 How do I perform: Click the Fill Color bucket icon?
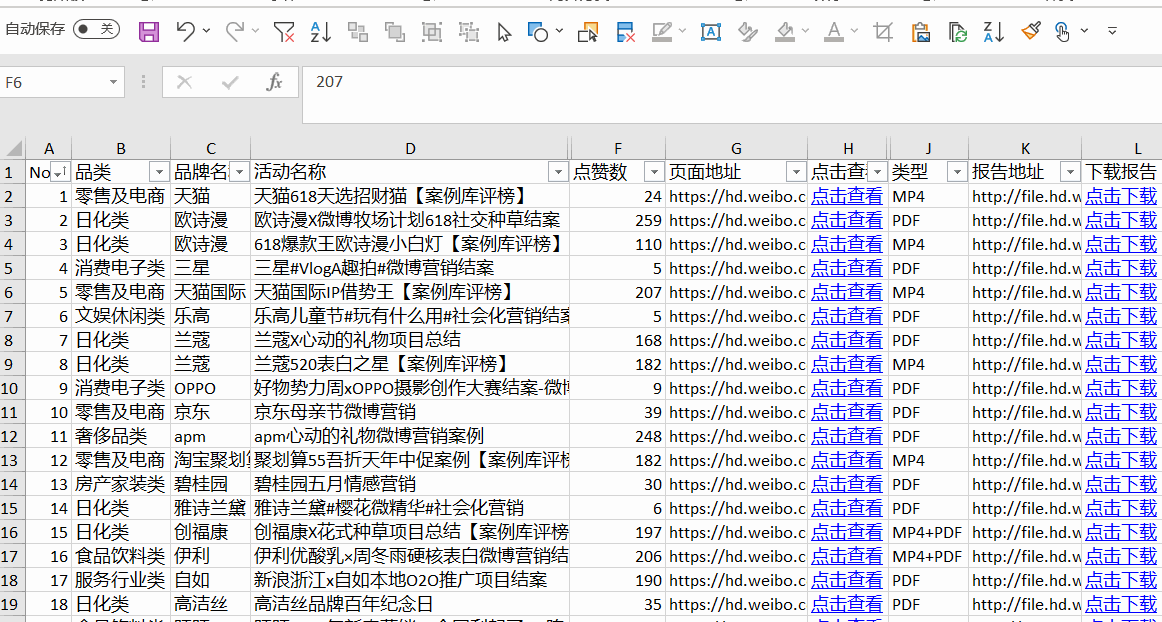pyautogui.click(x=785, y=31)
